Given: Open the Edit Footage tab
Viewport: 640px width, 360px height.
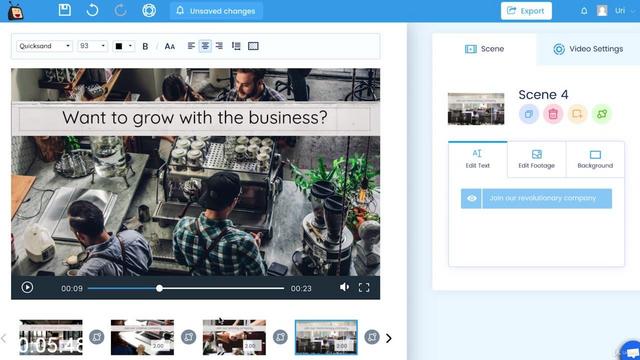Looking at the screenshot, I should tap(536, 159).
